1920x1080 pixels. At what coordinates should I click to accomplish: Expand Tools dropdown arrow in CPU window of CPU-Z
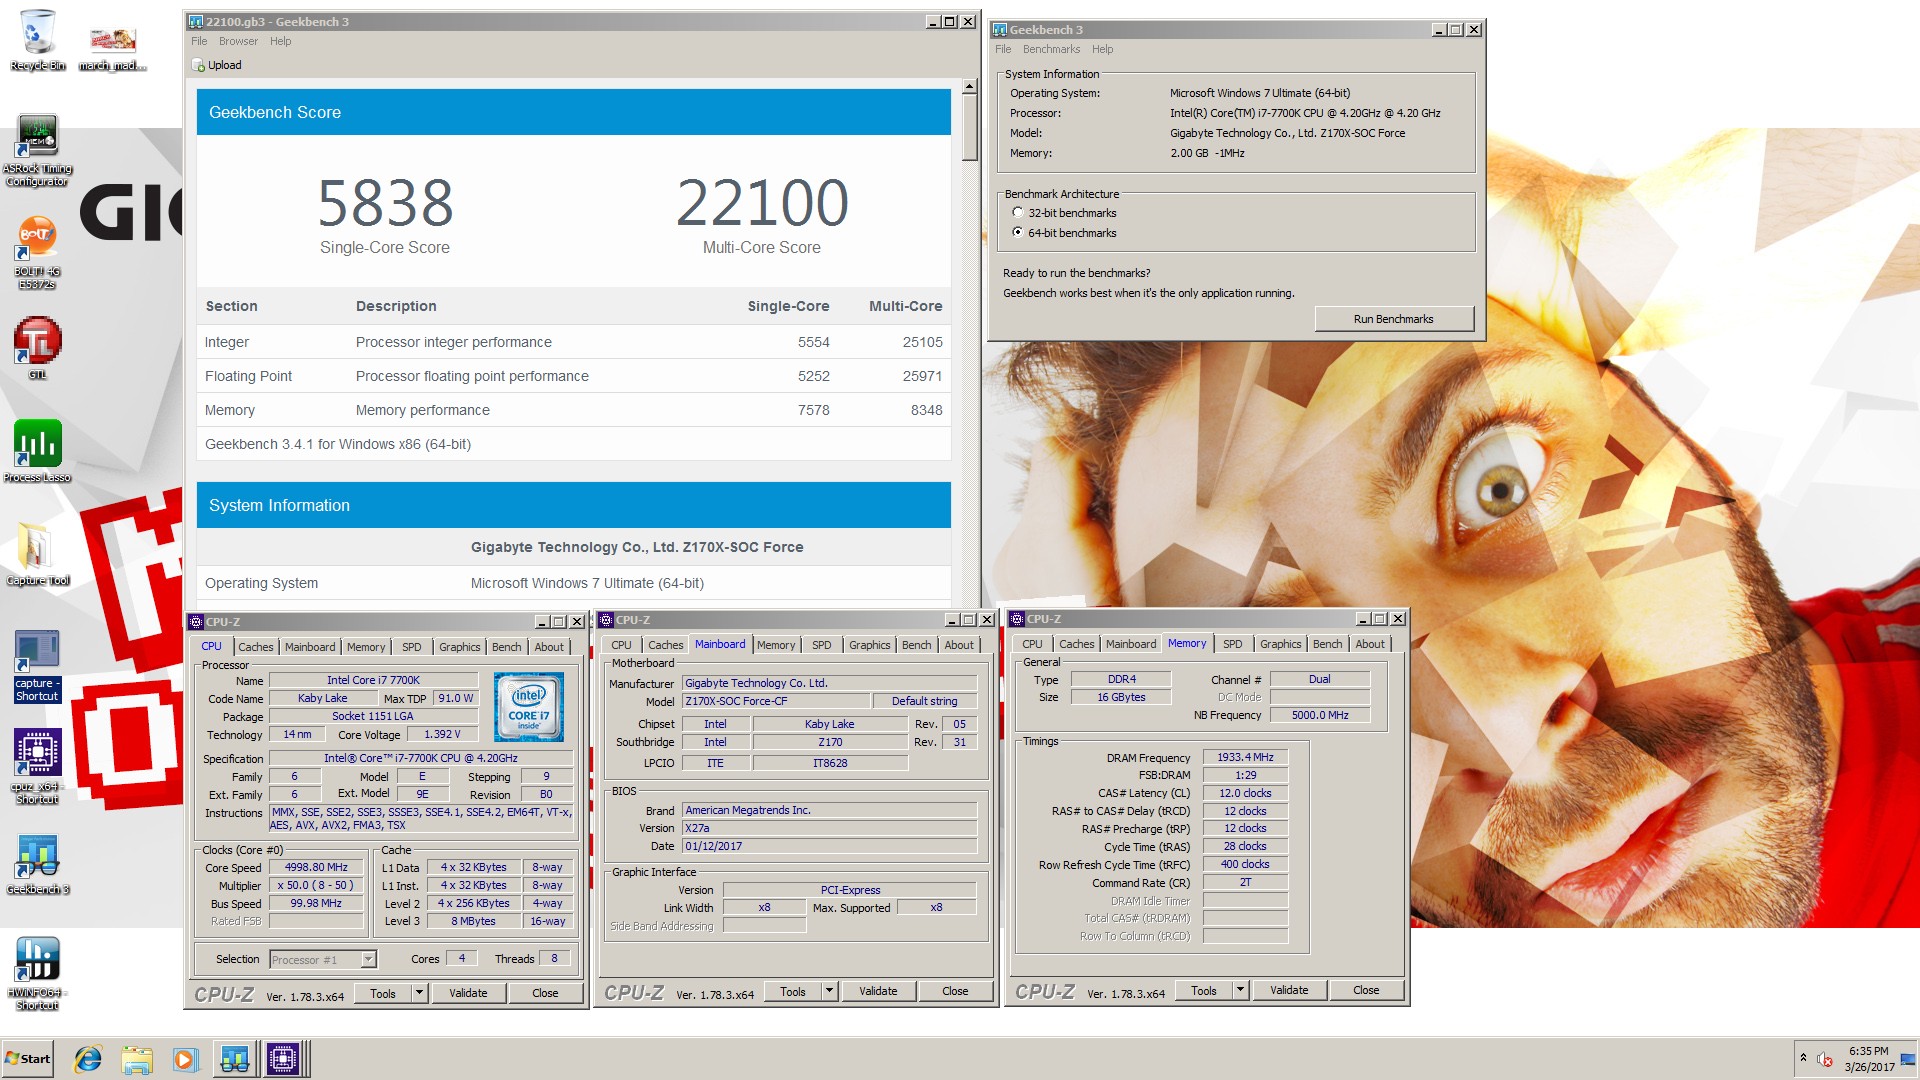click(419, 993)
